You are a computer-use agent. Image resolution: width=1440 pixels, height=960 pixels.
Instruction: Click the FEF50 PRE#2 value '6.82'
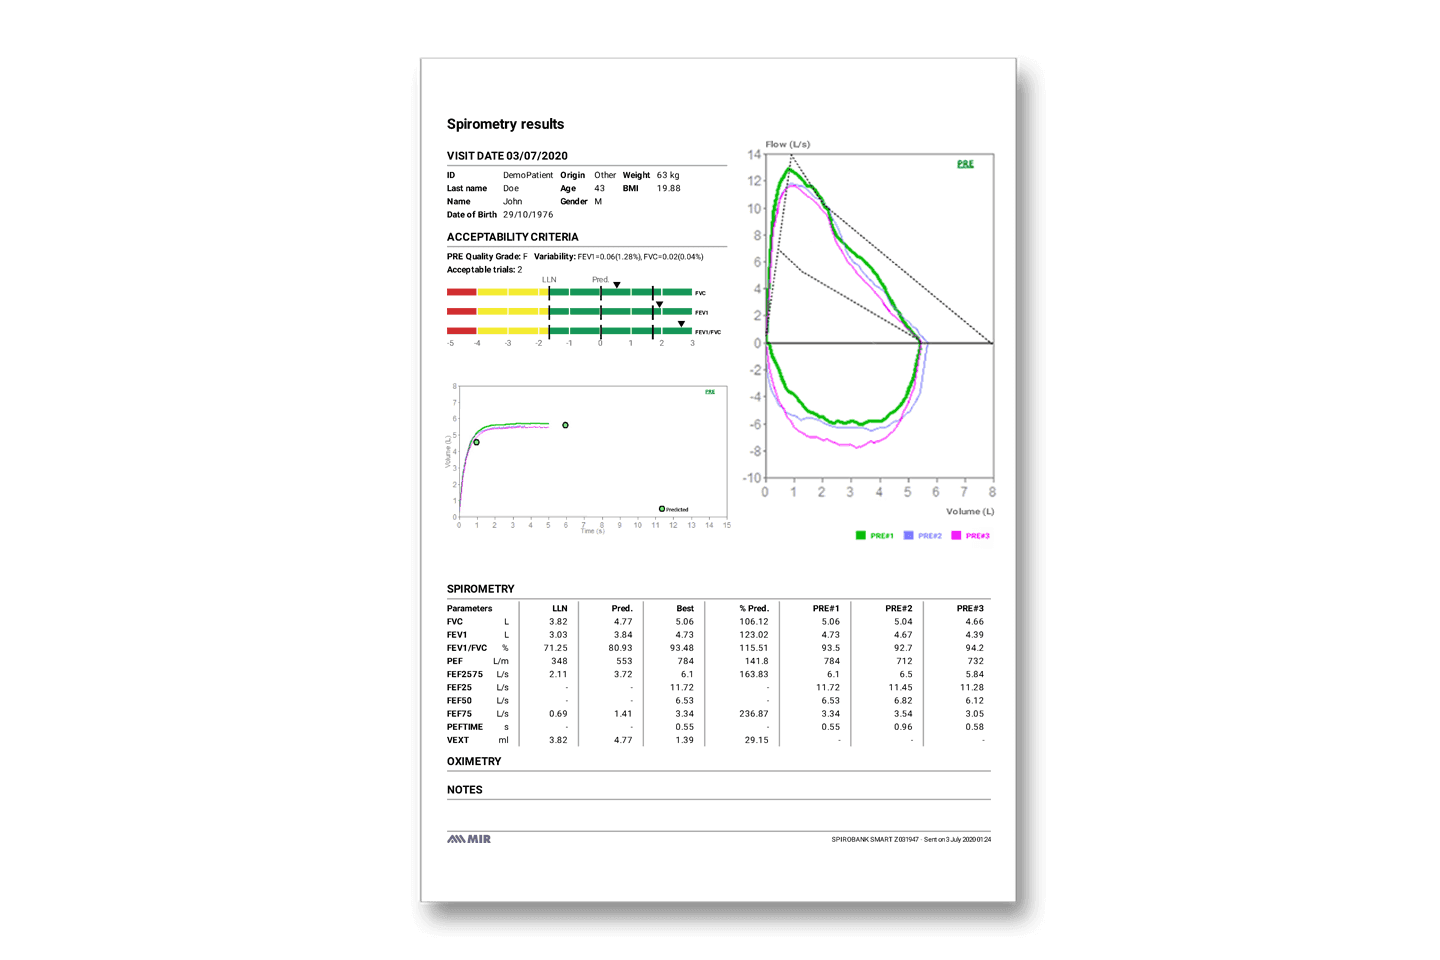pos(902,700)
